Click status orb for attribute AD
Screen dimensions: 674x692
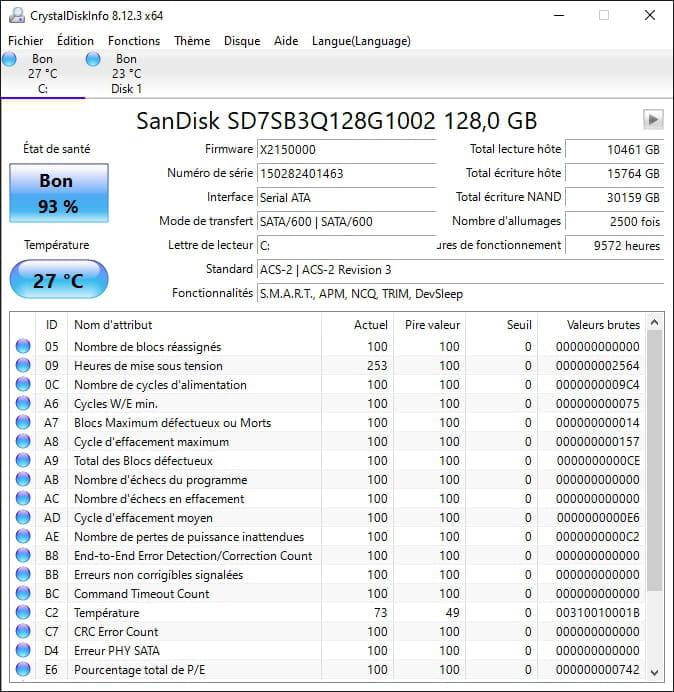pos(23,517)
